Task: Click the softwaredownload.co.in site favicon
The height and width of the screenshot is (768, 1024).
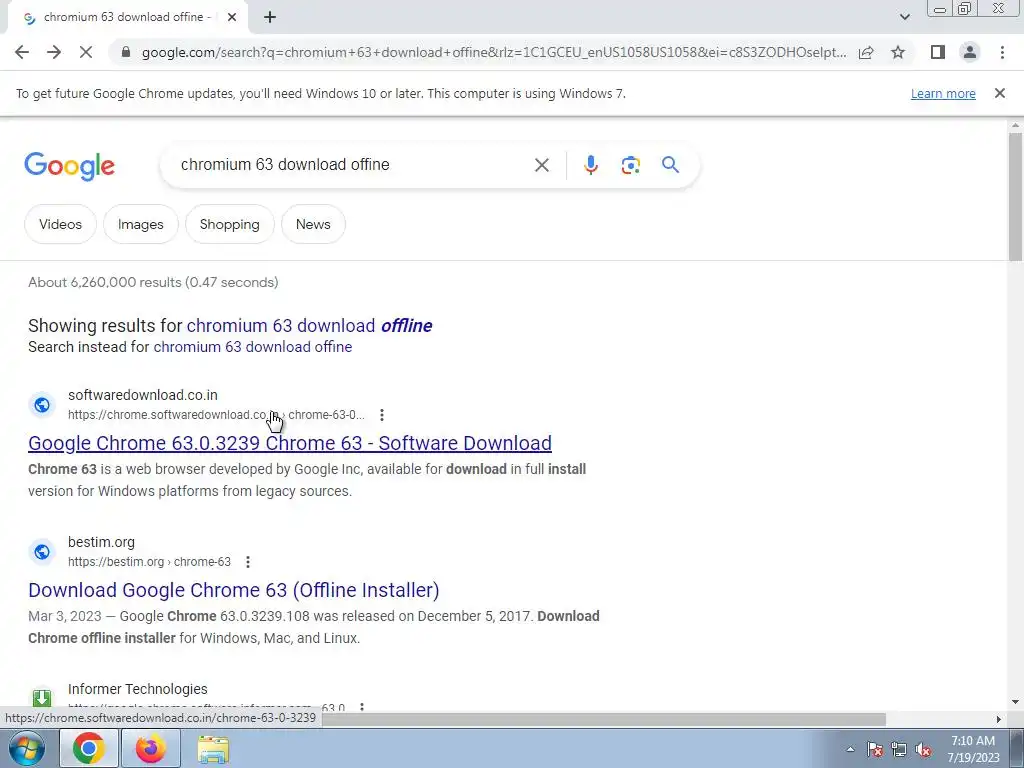Action: [x=42, y=405]
